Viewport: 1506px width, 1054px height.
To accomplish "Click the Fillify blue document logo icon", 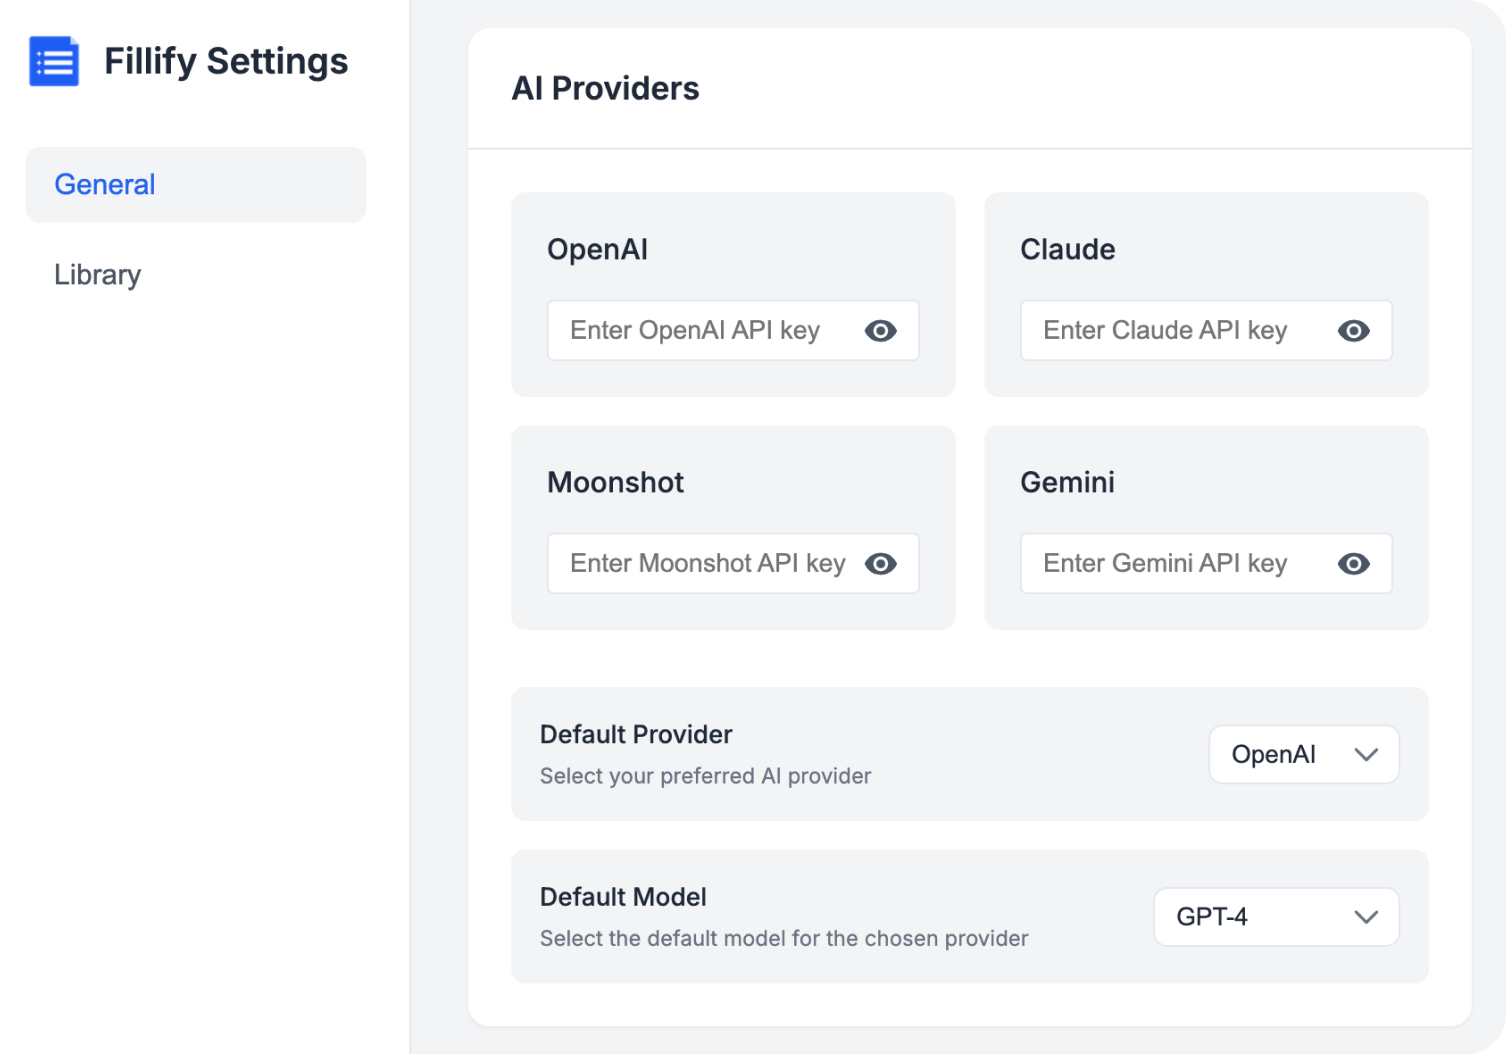I will click(54, 62).
